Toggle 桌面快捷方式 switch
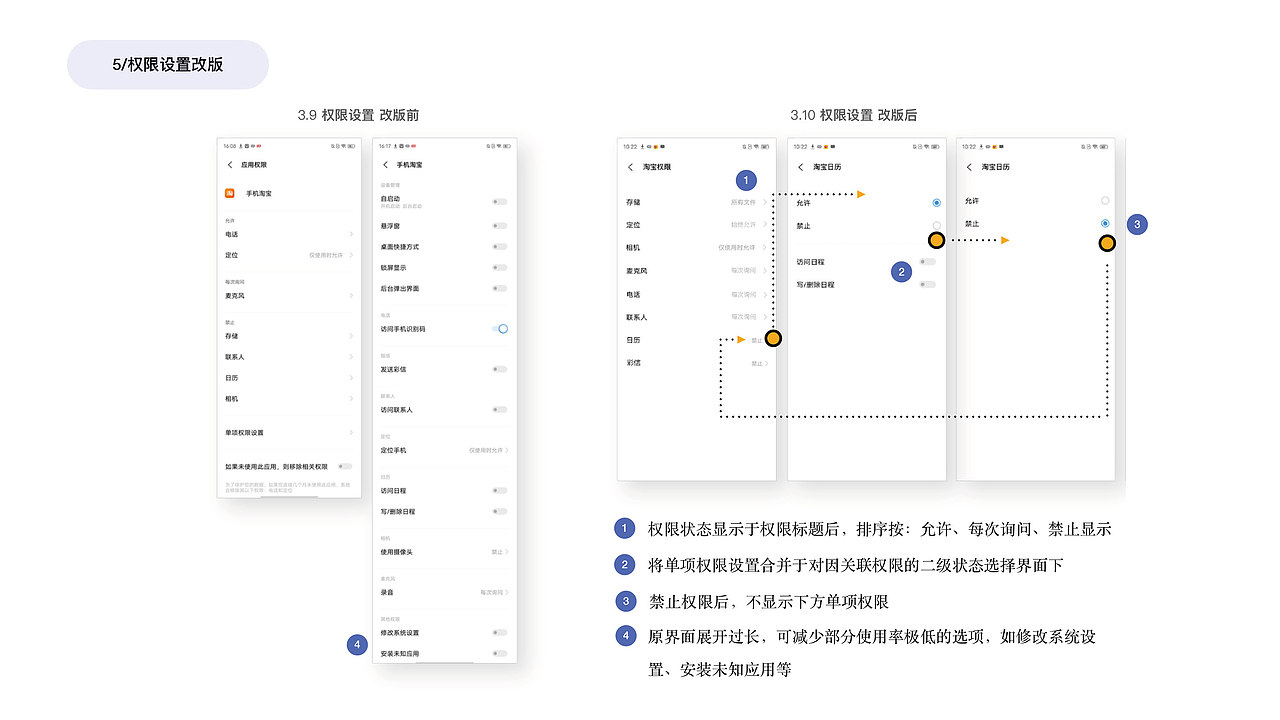1280x720 pixels. pos(500,246)
